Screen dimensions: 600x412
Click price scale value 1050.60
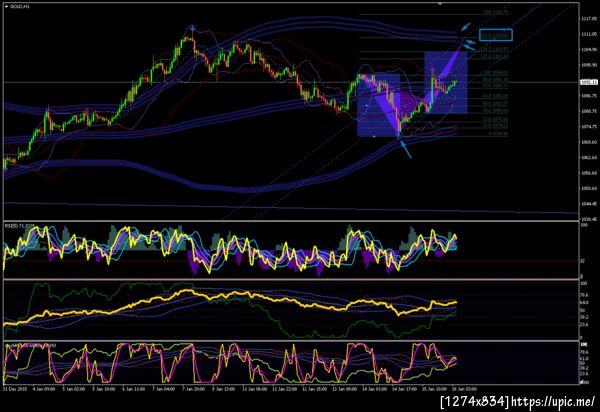(589, 188)
